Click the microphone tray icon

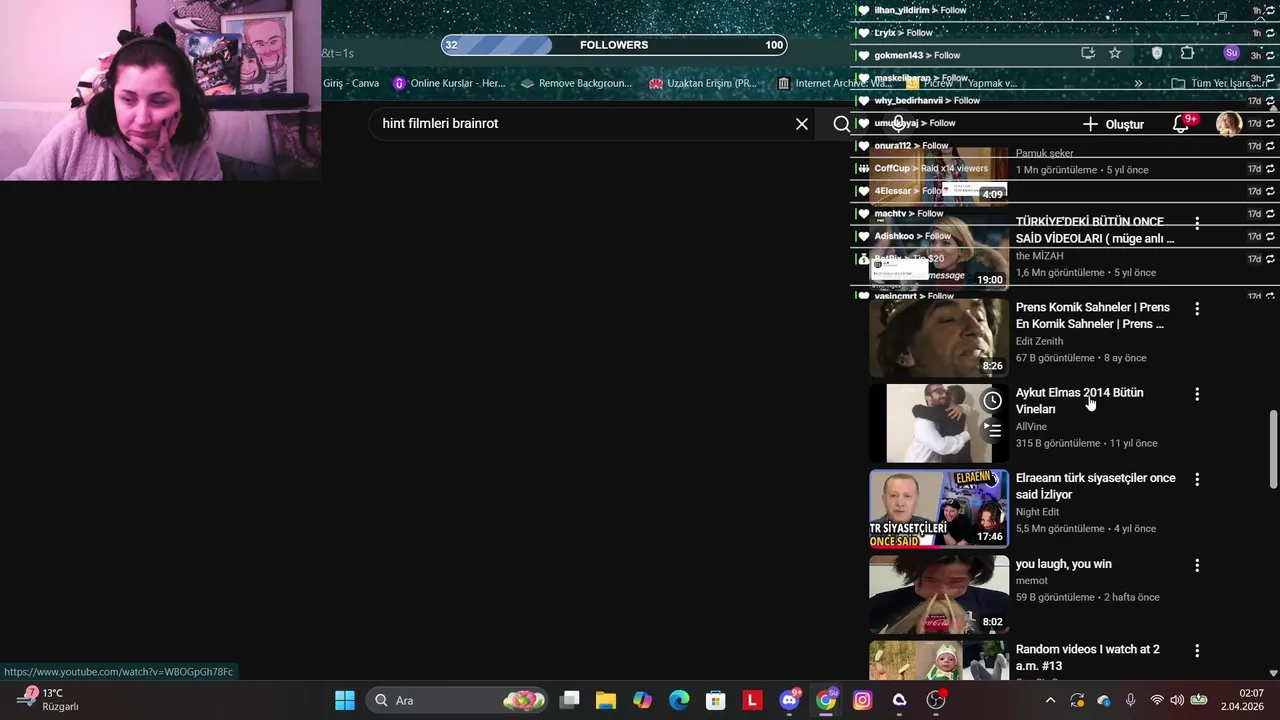1130,700
